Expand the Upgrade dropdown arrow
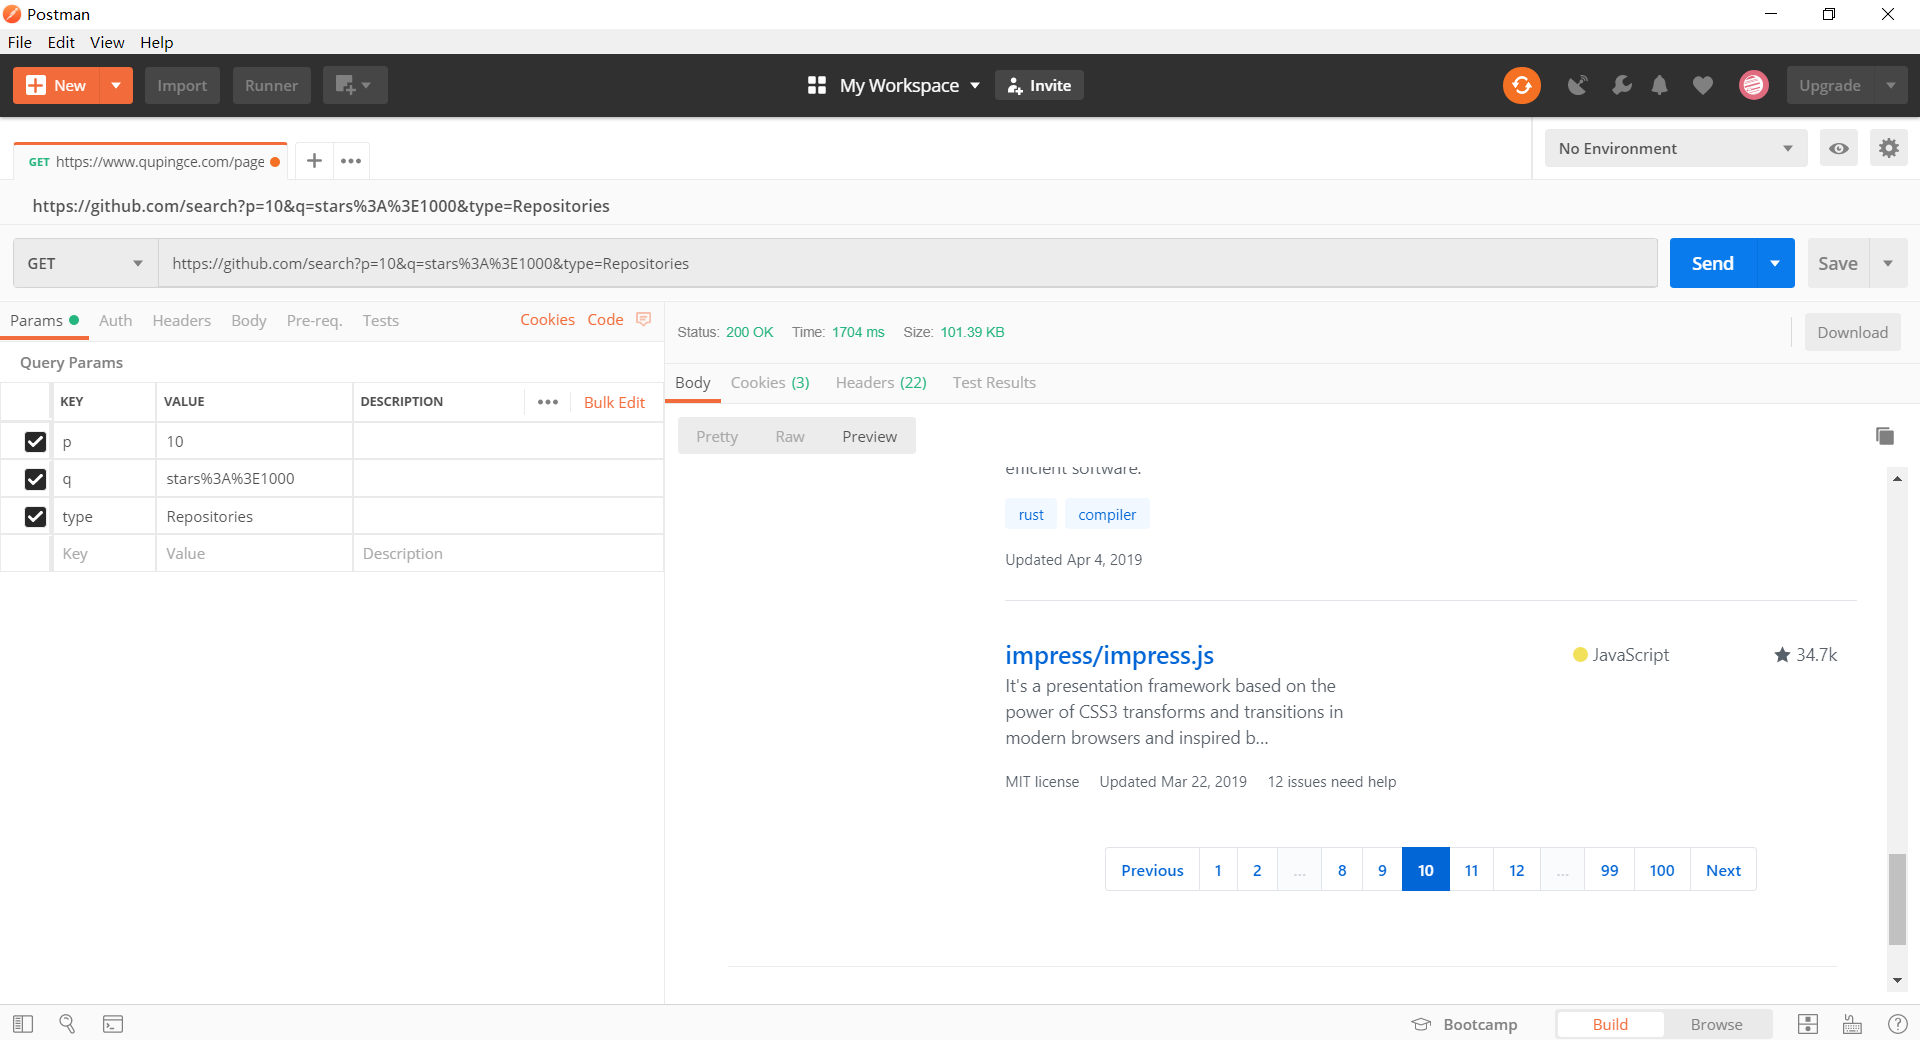The width and height of the screenshot is (1920, 1040). [x=1890, y=85]
